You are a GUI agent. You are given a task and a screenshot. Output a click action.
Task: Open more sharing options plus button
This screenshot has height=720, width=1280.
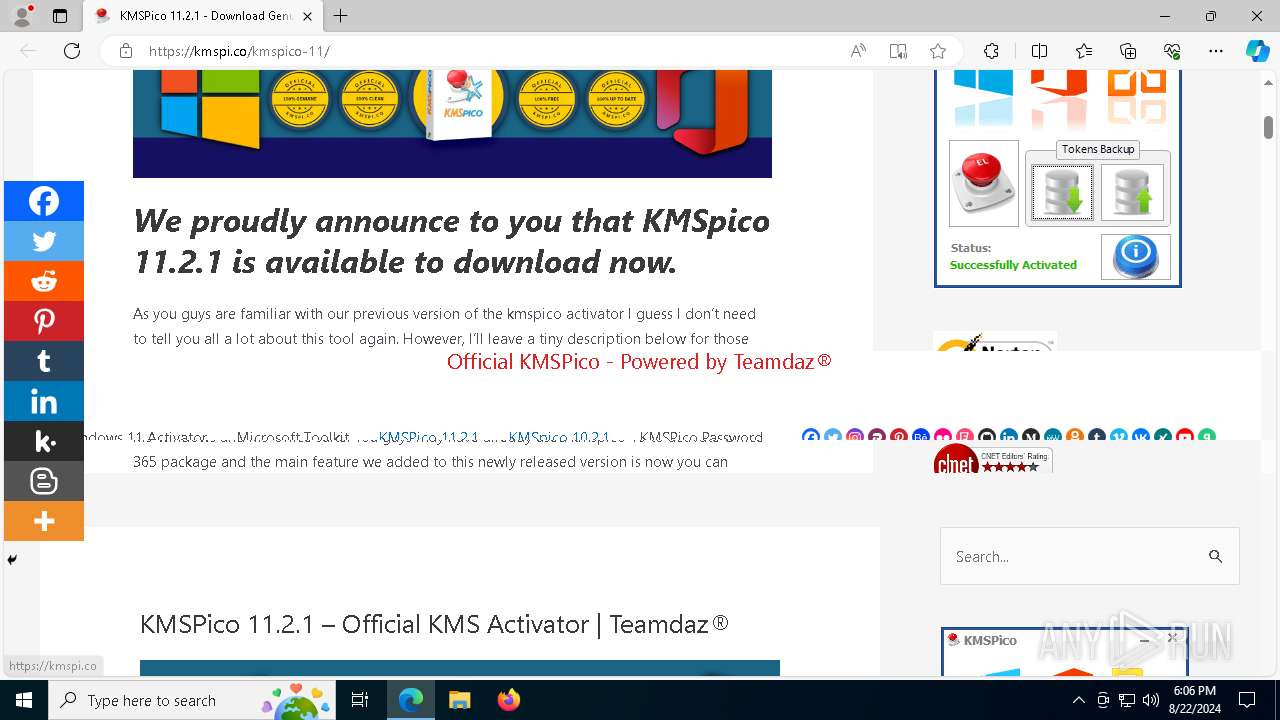[44, 521]
